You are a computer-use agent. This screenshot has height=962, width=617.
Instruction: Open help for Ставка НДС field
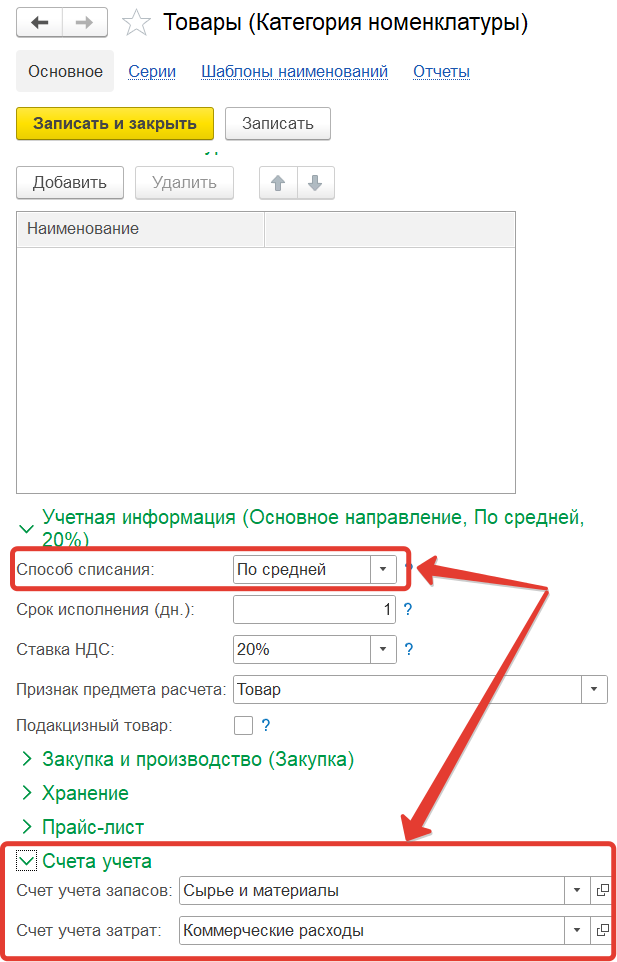tap(408, 650)
